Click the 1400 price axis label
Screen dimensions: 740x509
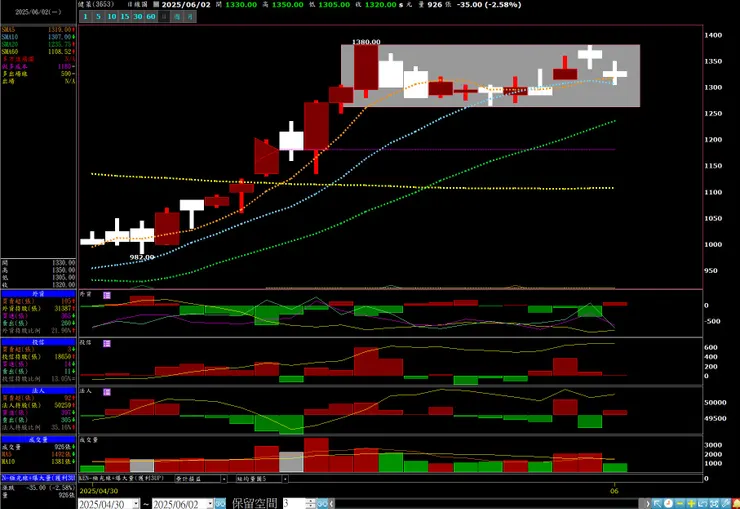click(713, 35)
